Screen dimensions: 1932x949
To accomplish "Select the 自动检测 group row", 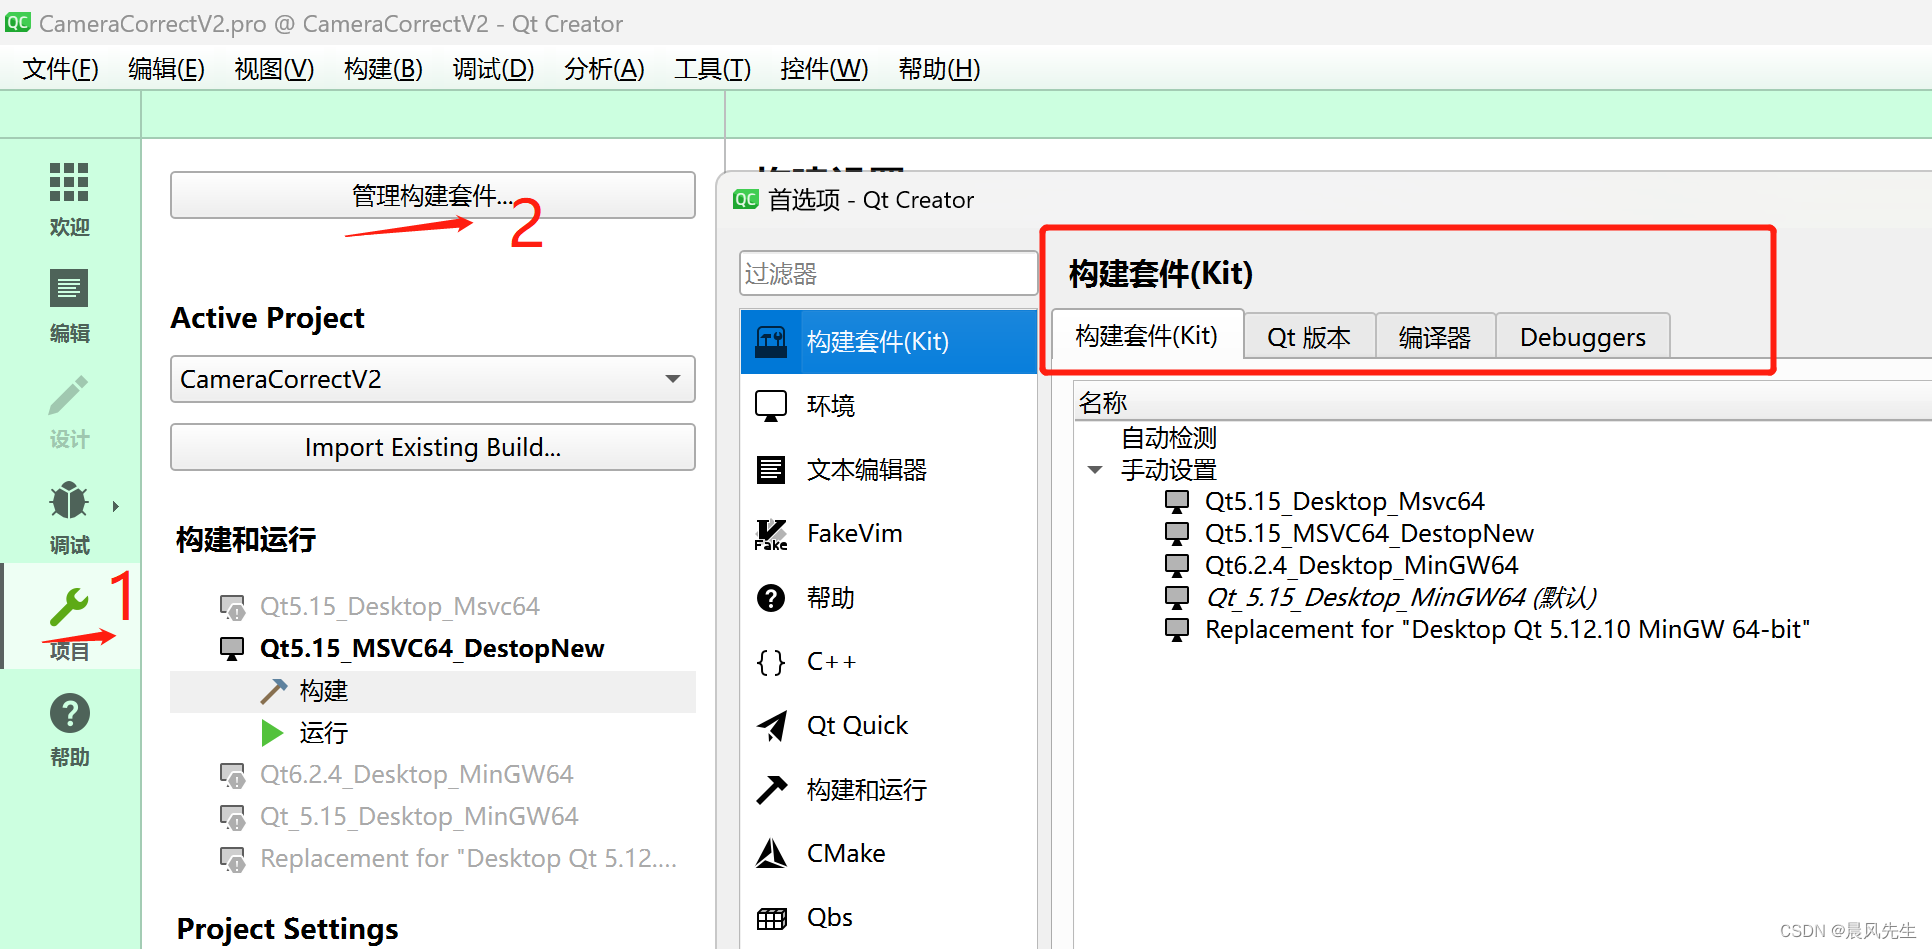I will coord(1168,438).
